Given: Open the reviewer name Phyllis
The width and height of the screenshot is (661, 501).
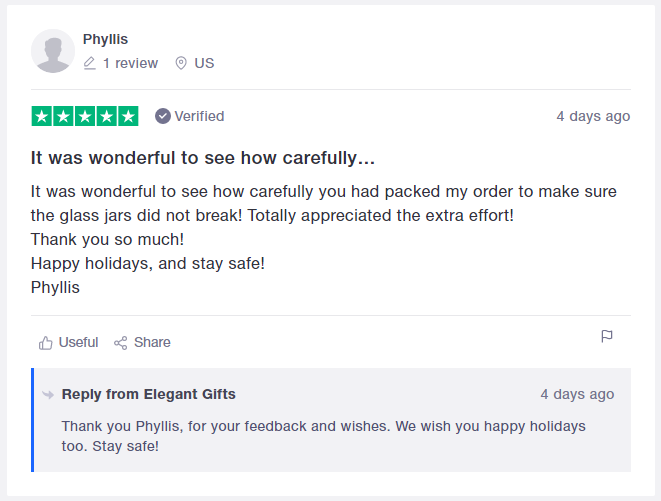Looking at the screenshot, I should click(x=105, y=39).
